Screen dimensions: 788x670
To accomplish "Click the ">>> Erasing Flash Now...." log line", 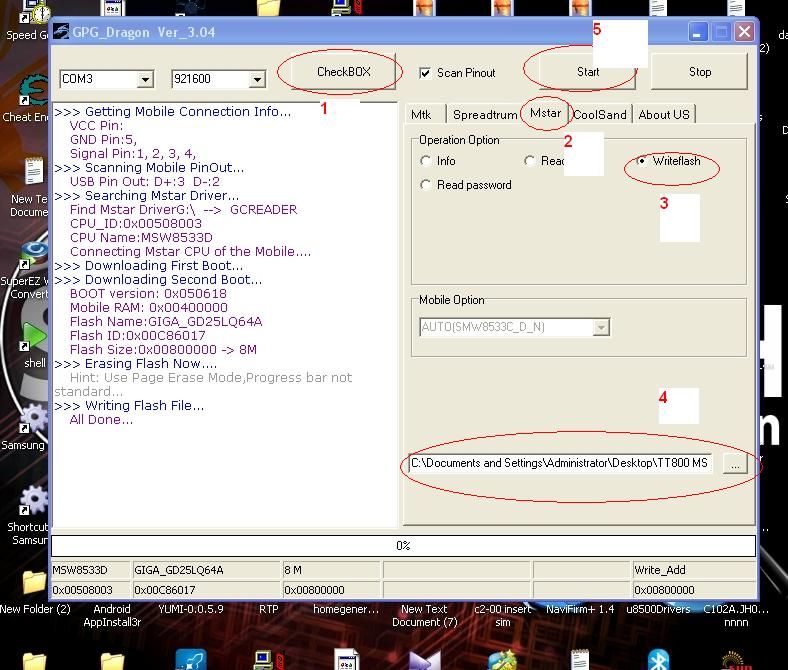I will (136, 363).
